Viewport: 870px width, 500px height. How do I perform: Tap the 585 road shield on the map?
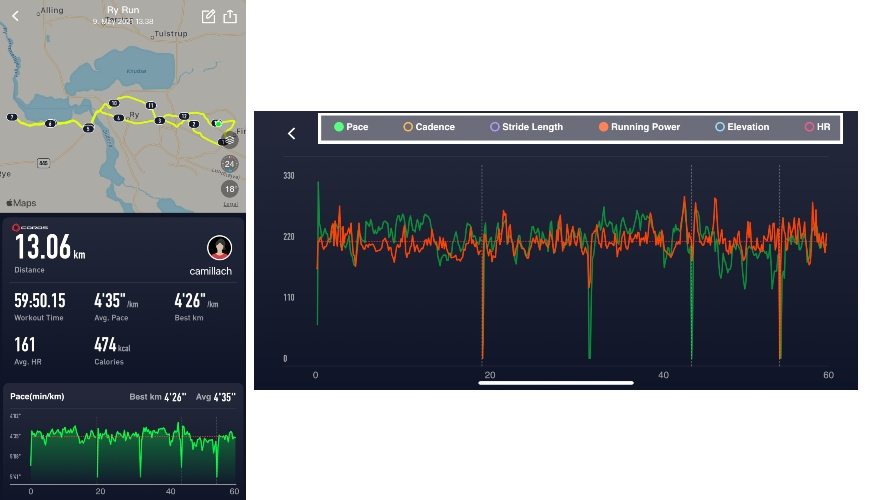coord(43,163)
